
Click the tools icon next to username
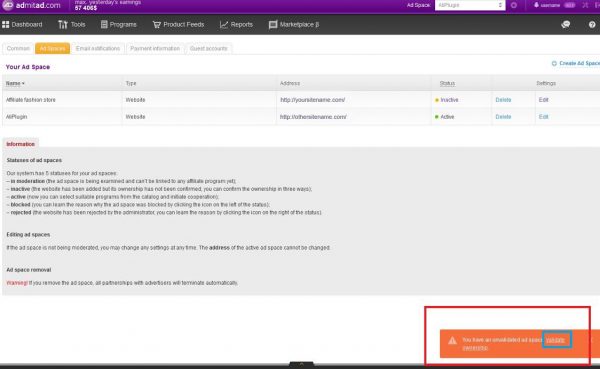585,5
